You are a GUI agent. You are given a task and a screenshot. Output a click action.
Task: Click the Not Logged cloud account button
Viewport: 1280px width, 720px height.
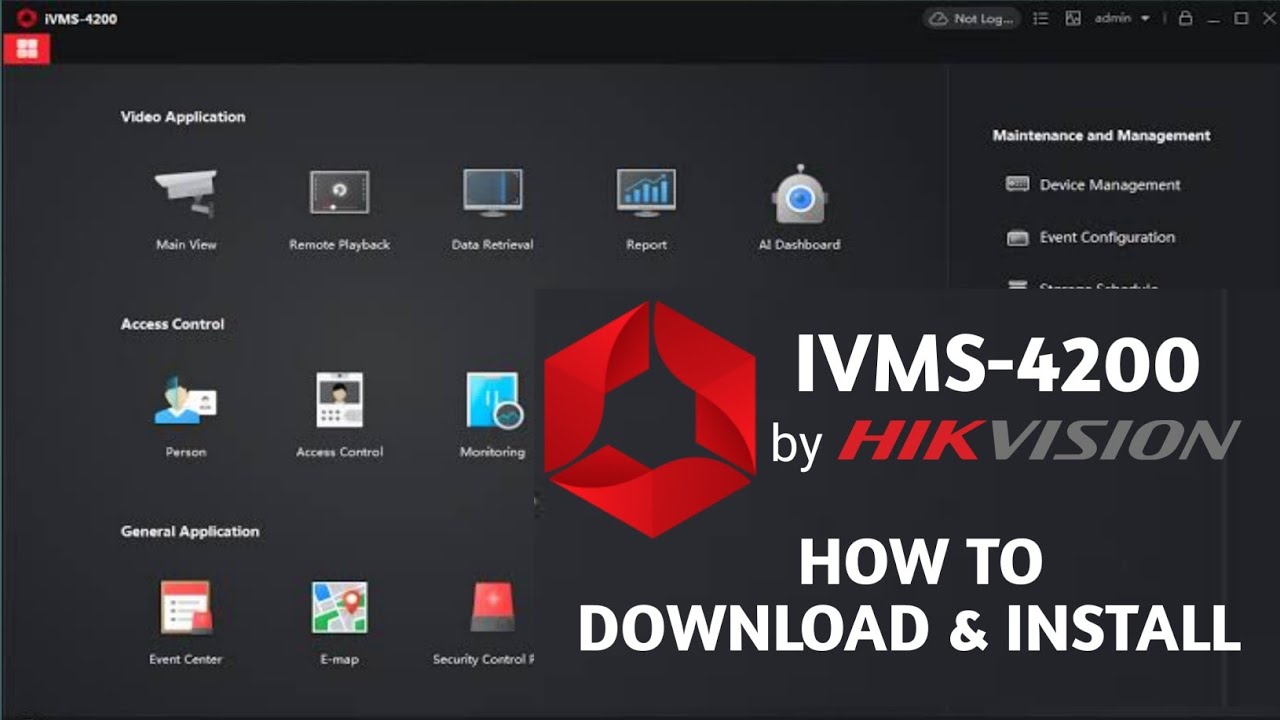click(x=971, y=18)
